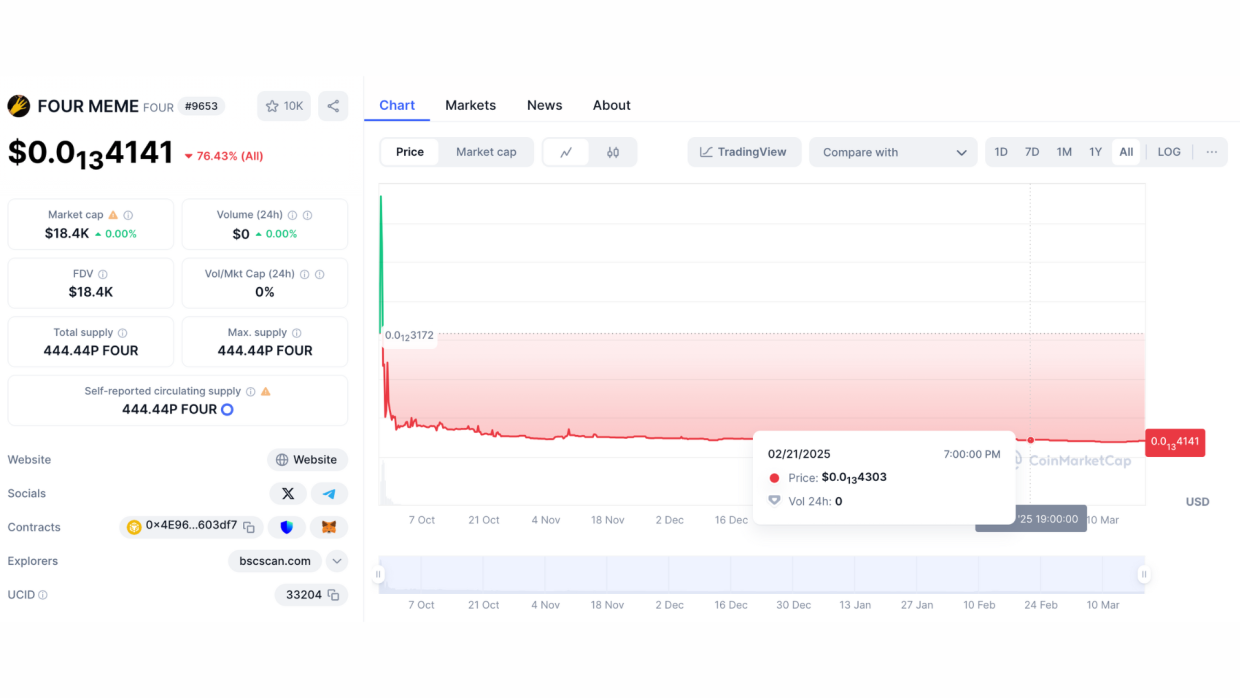Image resolution: width=1240 pixels, height=698 pixels.
Task: Open the X social link
Action: click(288, 493)
